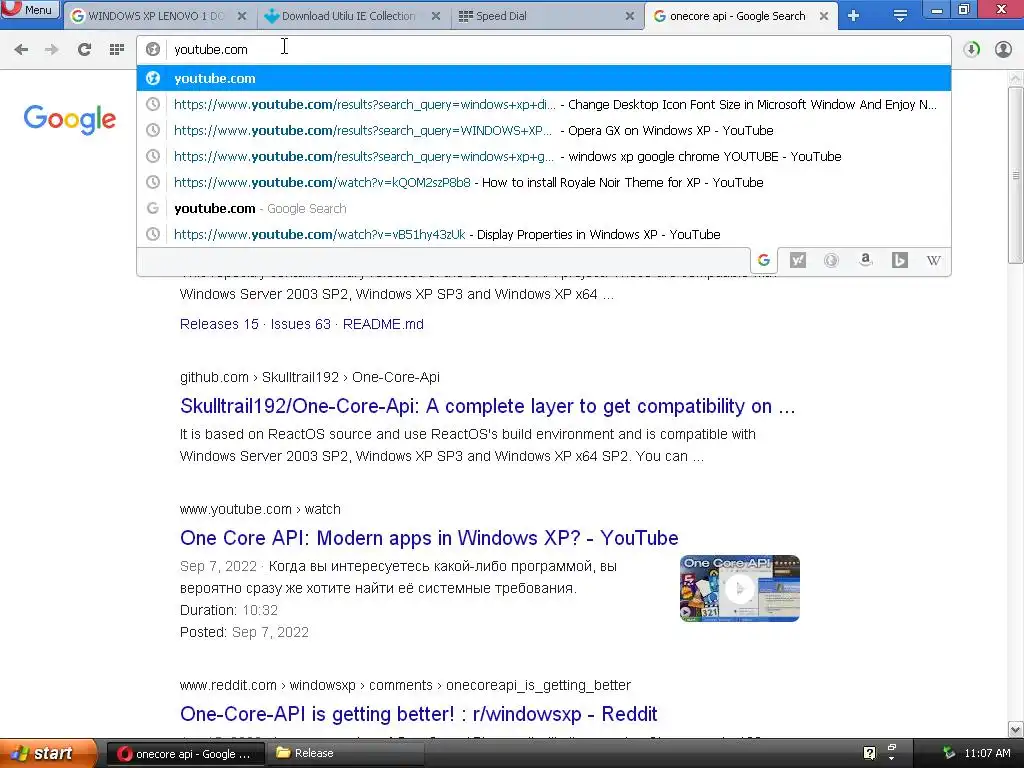Screen dimensions: 1024x768
Task: Choose the Change Desktop Icon Font Size suggestion
Action: tap(543, 104)
